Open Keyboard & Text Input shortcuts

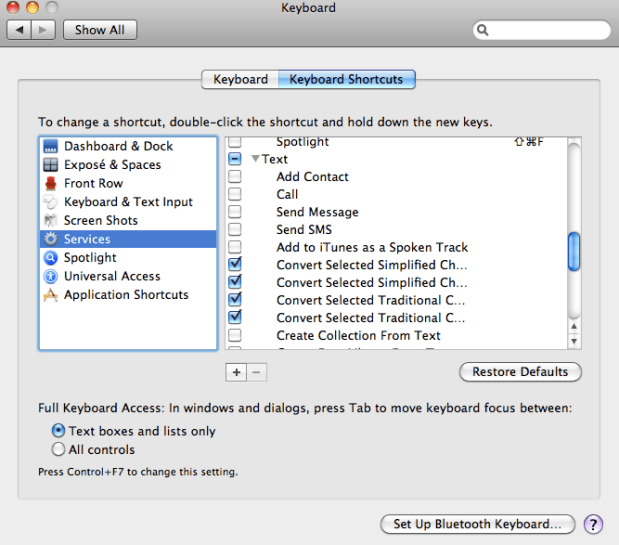128,202
